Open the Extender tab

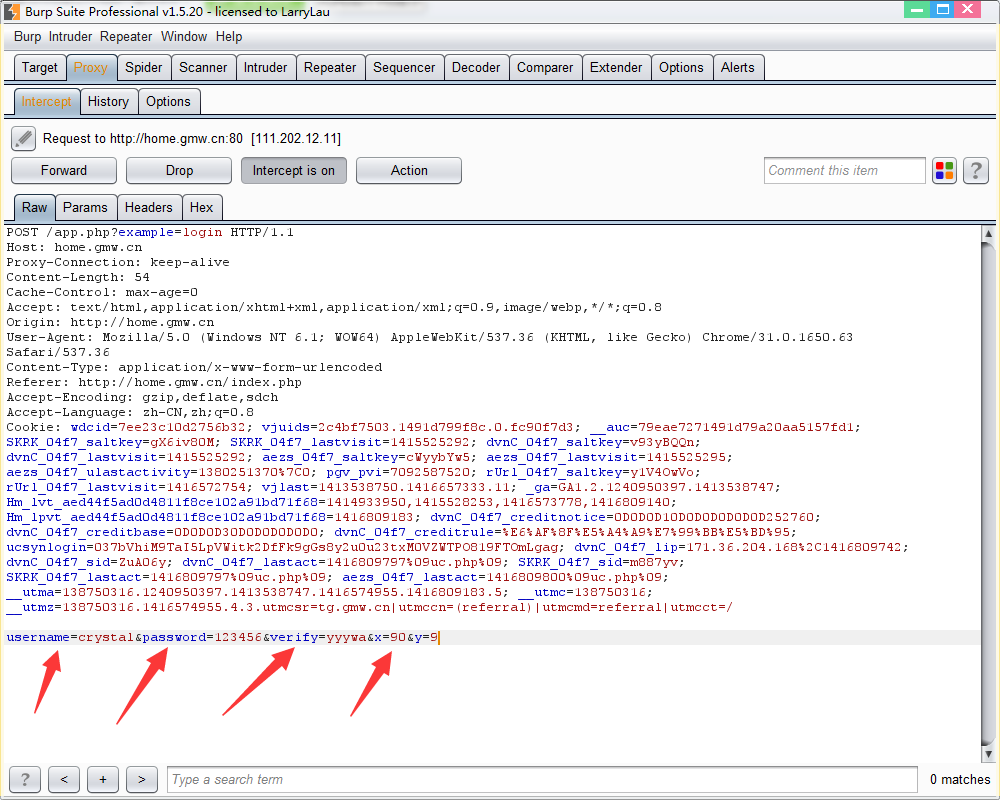tap(616, 68)
